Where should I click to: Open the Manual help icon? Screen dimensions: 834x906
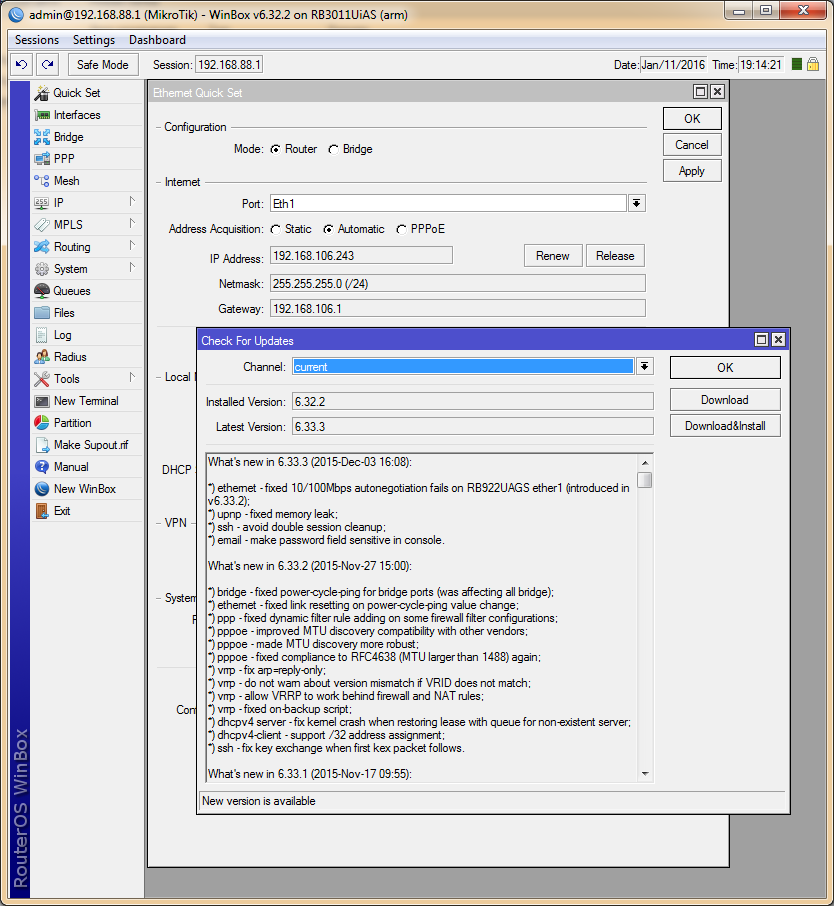(x=42, y=467)
